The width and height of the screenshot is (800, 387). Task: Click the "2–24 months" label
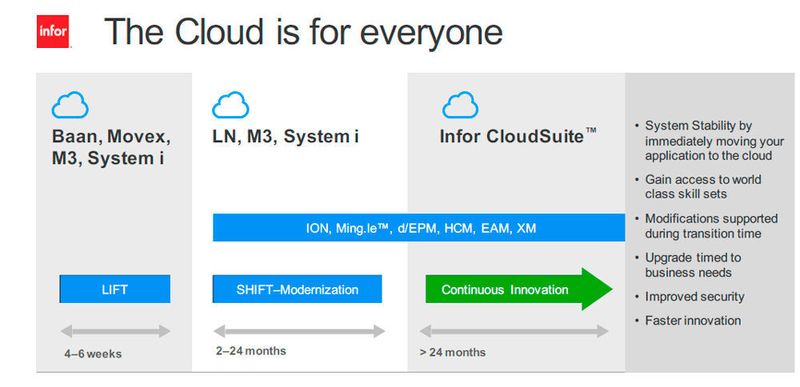pos(251,351)
